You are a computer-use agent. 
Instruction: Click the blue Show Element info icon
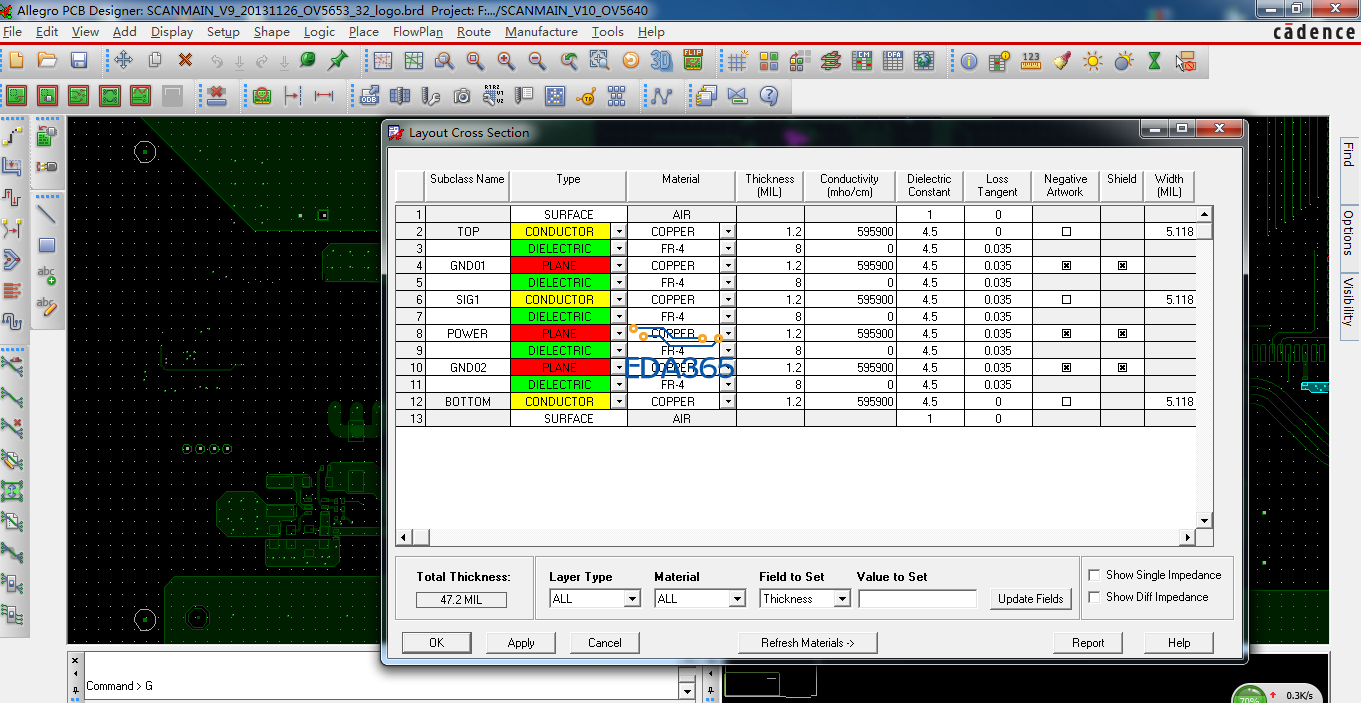[x=969, y=61]
